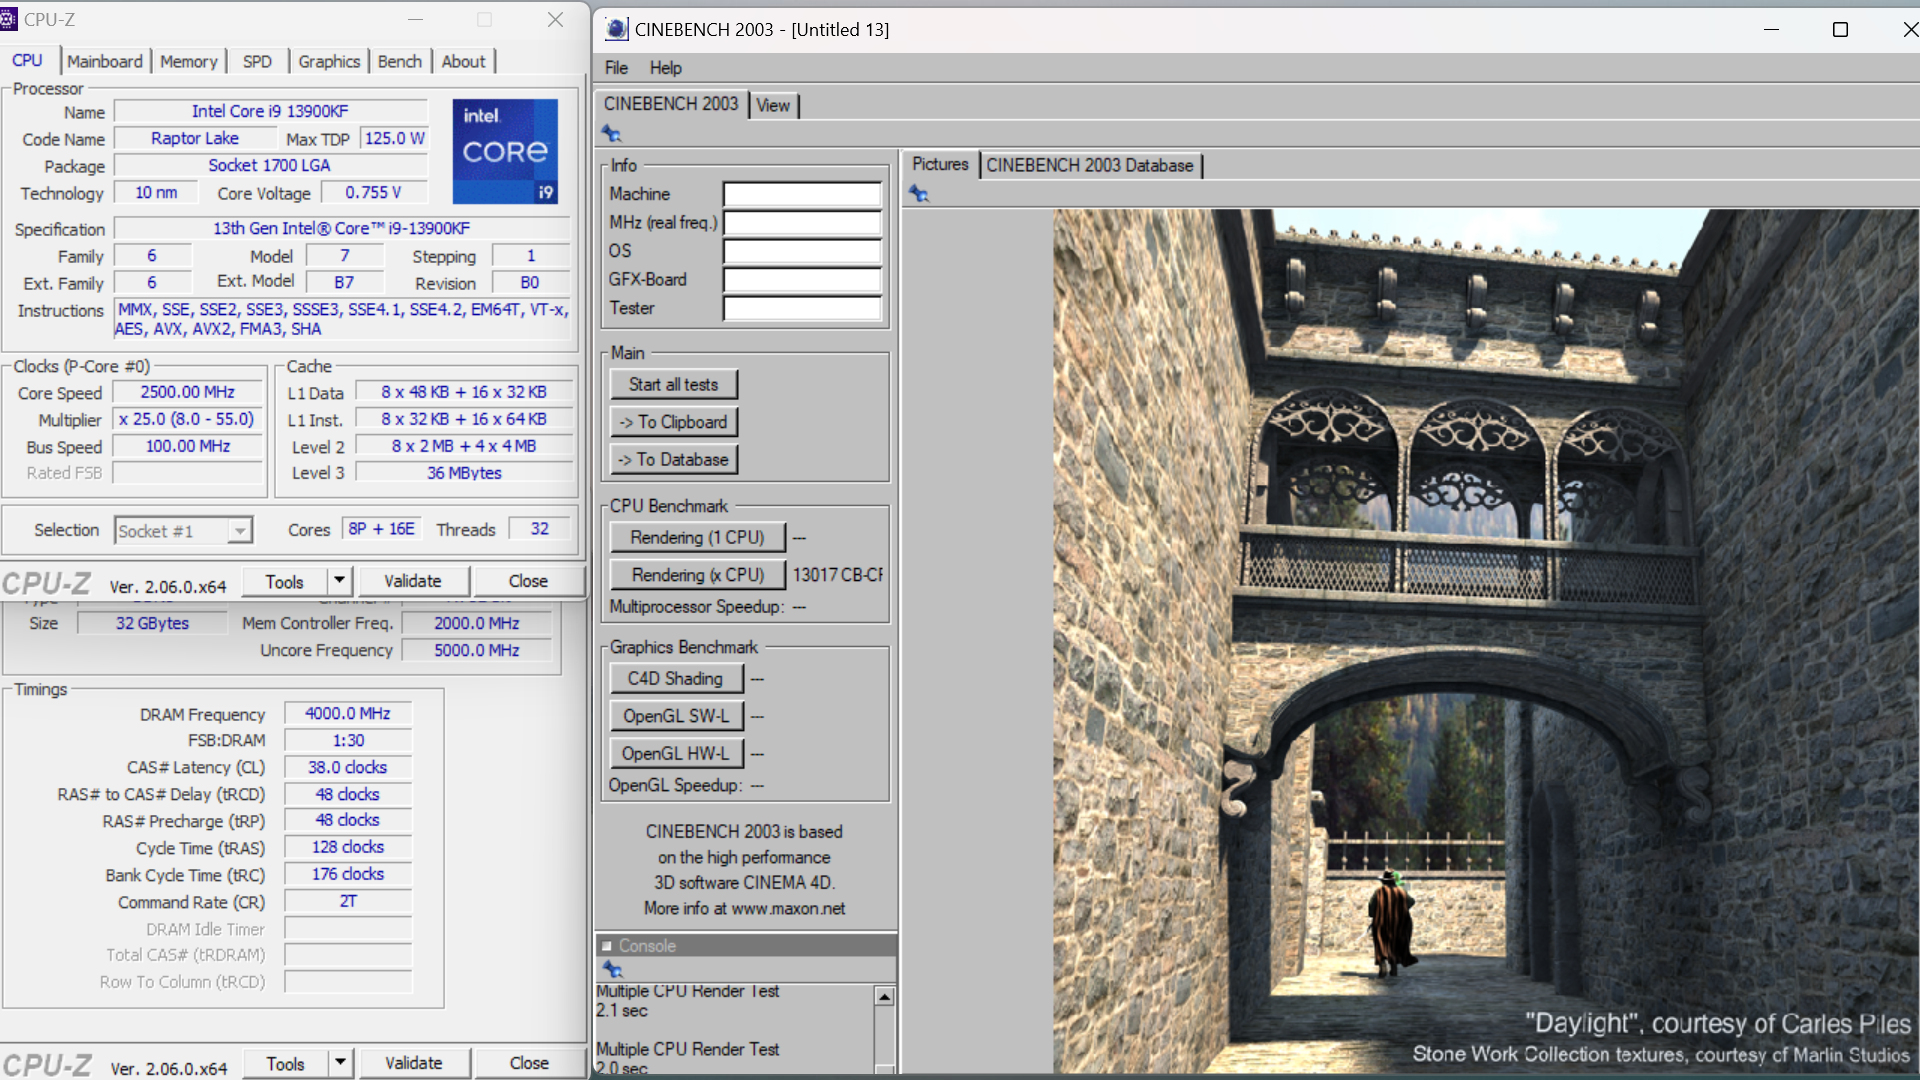Maximize the CINEBENCH 2003 window
This screenshot has width=1920, height=1080.
tap(1840, 30)
